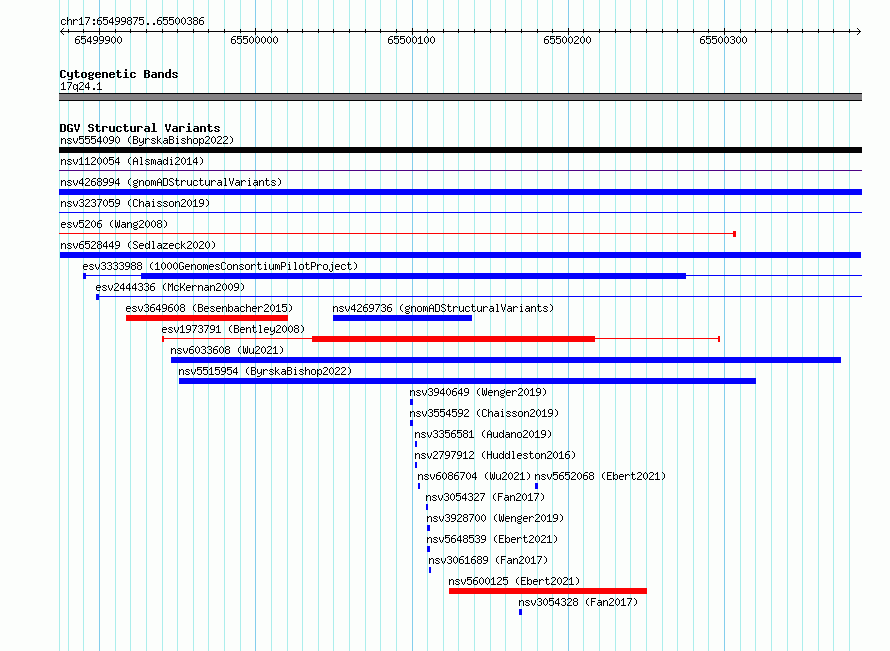Click nsv3940649 (Wenger2019) label
The width and height of the screenshot is (890, 651).
[478, 392]
